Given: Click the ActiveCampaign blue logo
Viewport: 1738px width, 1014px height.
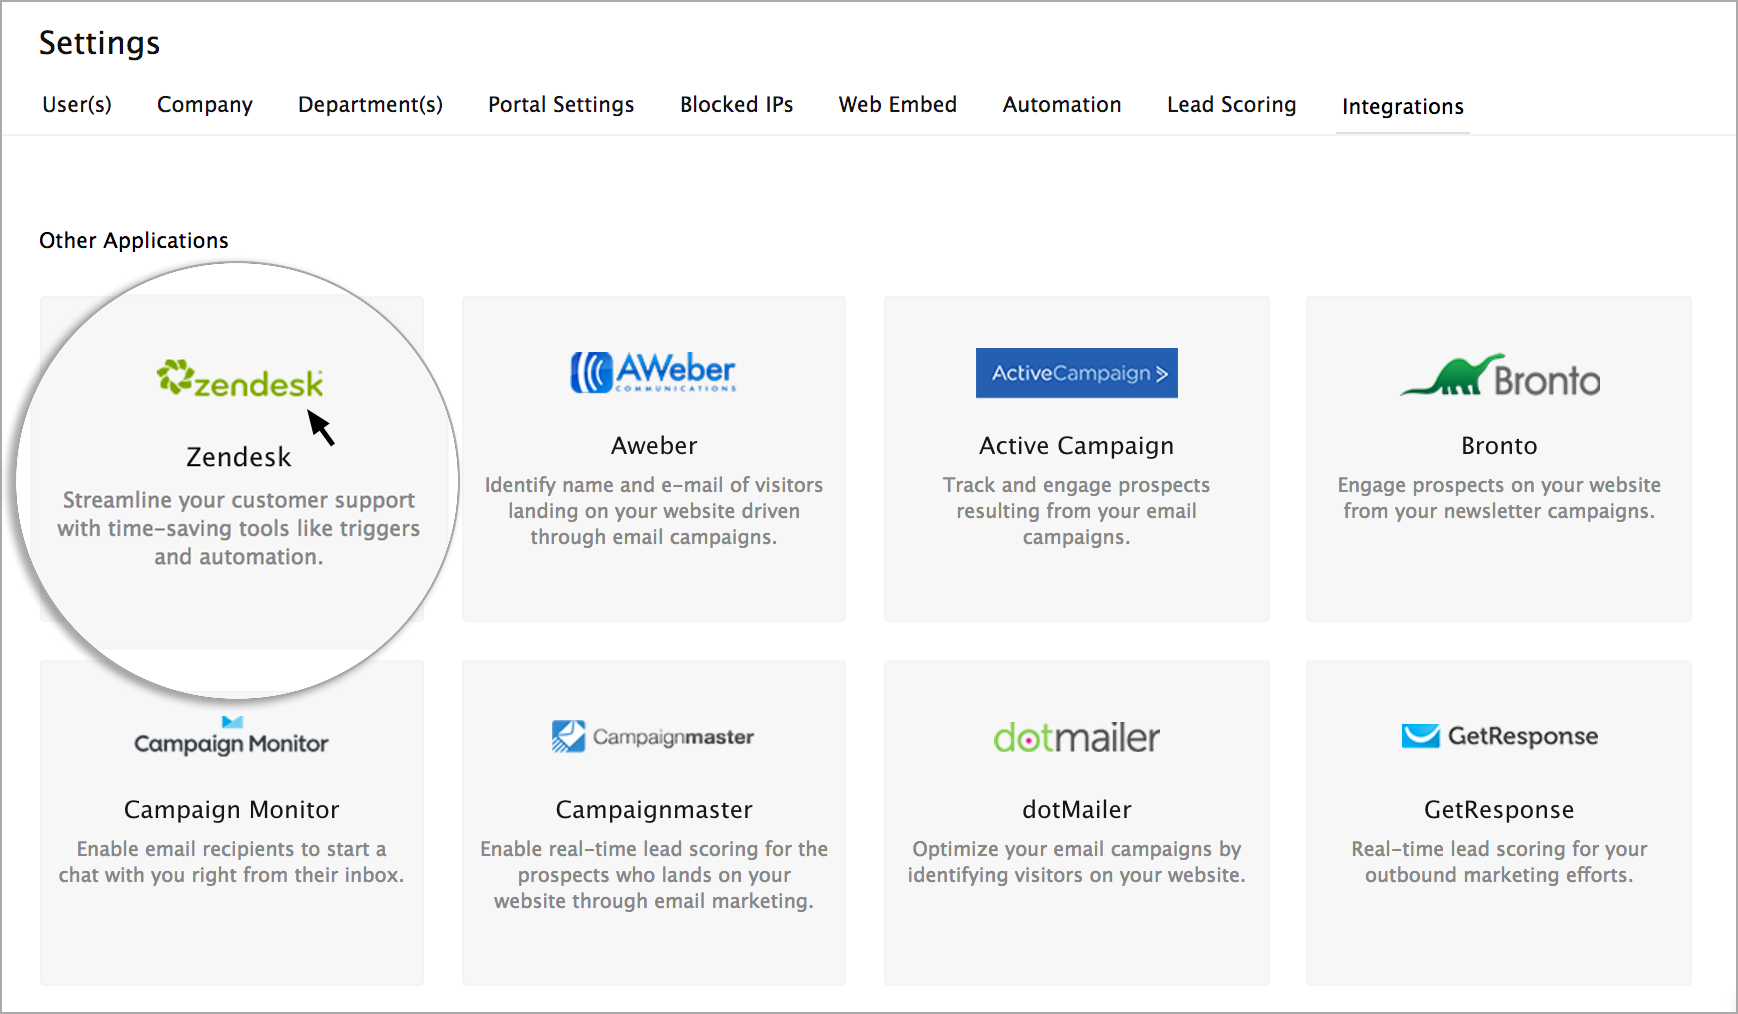Looking at the screenshot, I should 1076,373.
